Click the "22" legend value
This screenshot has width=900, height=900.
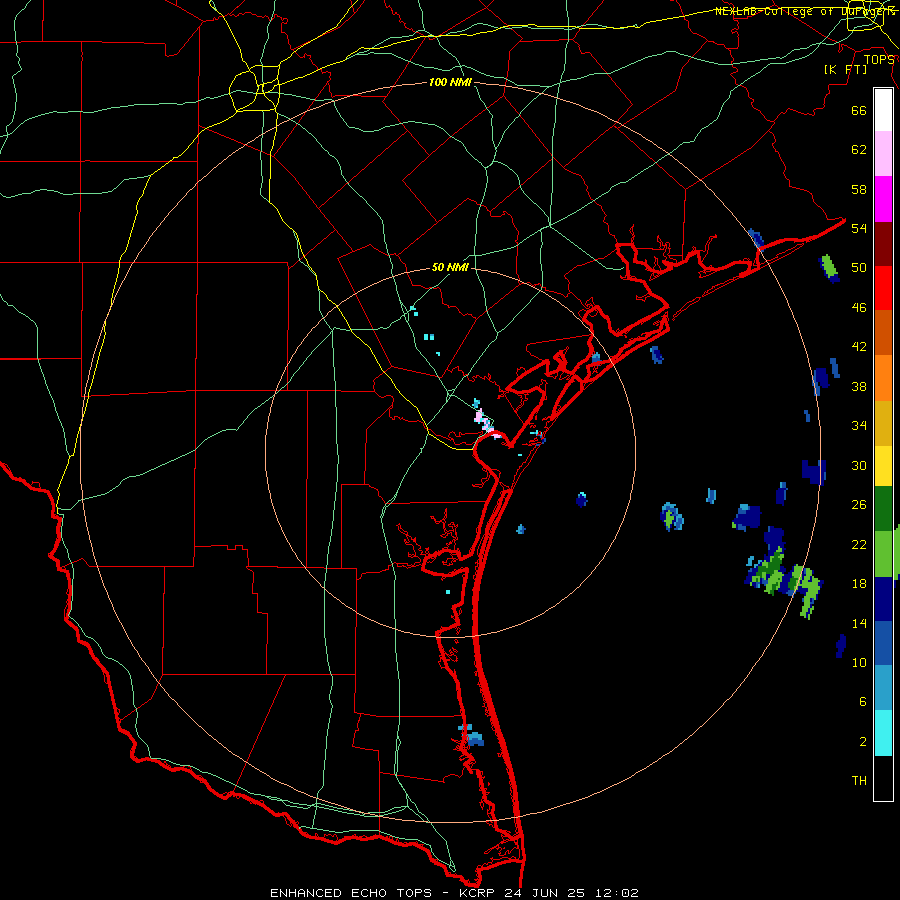pos(859,544)
